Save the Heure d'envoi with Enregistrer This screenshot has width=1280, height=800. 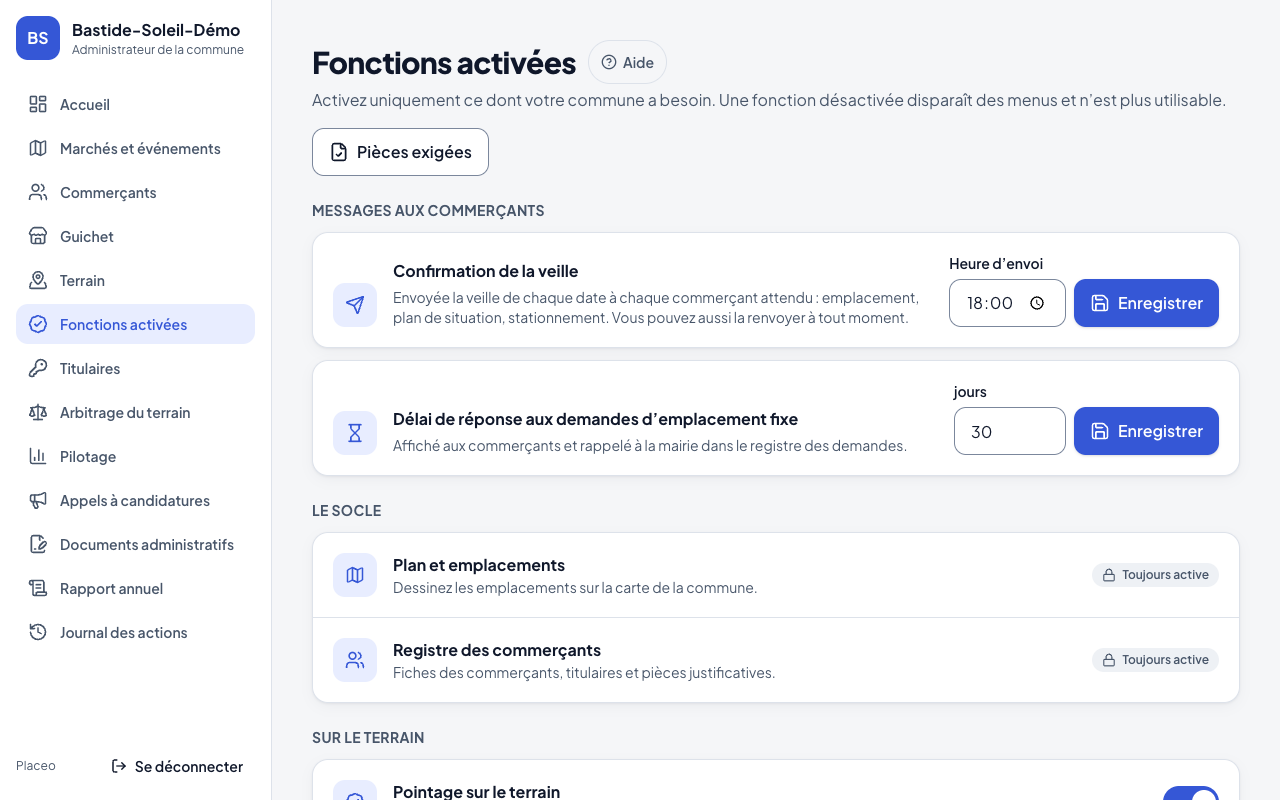[x=1146, y=303]
